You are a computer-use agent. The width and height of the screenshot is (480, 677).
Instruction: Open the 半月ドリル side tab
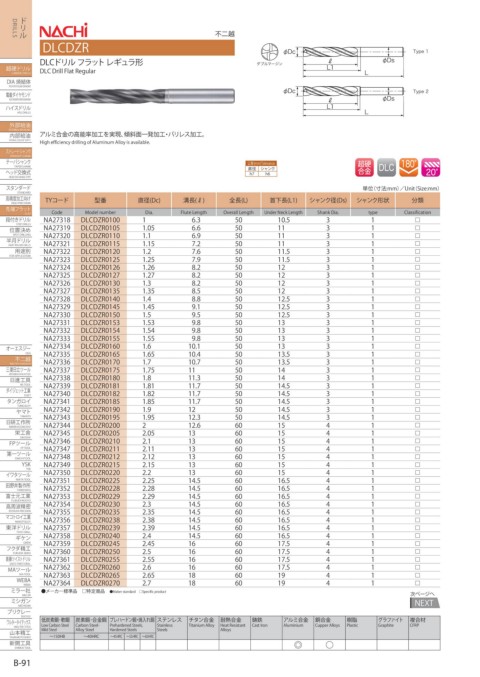click(16, 242)
